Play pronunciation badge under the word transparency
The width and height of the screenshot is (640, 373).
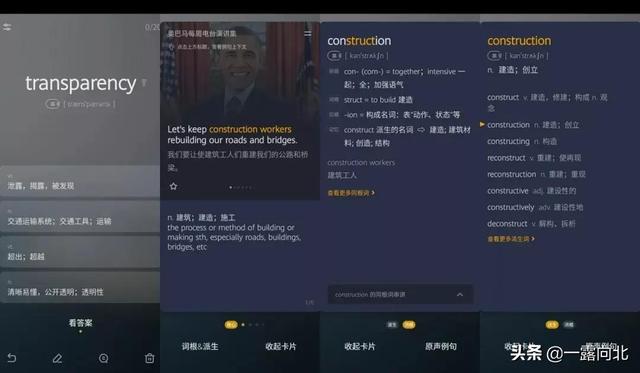(53, 104)
